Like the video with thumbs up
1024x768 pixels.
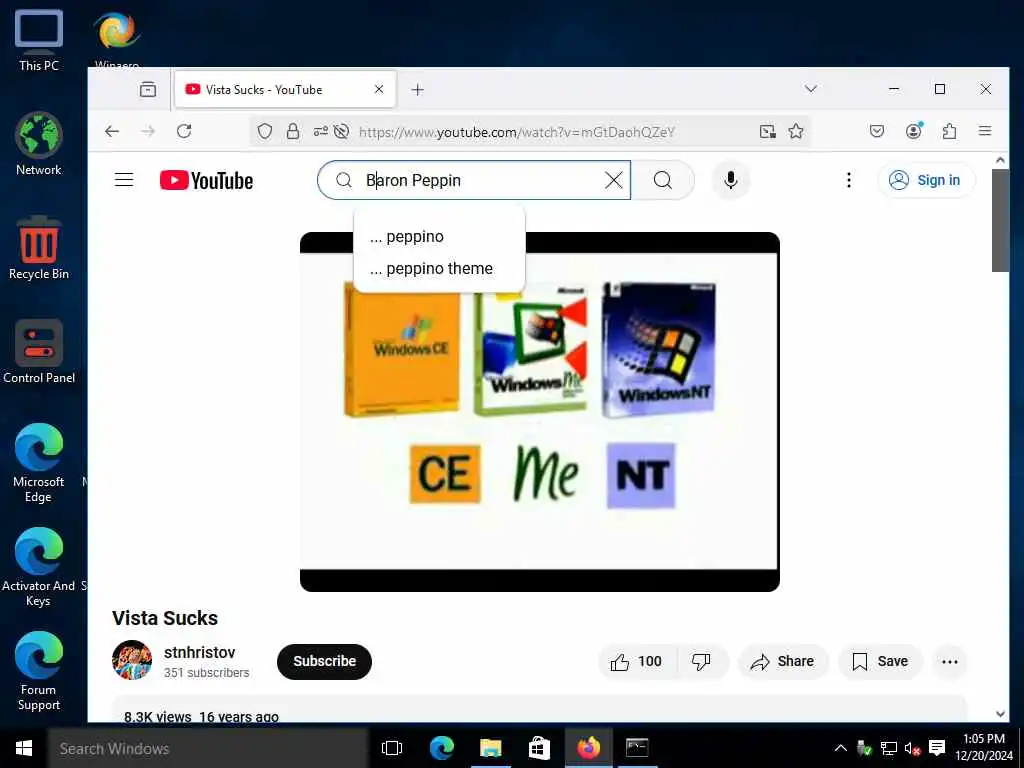(x=637, y=662)
